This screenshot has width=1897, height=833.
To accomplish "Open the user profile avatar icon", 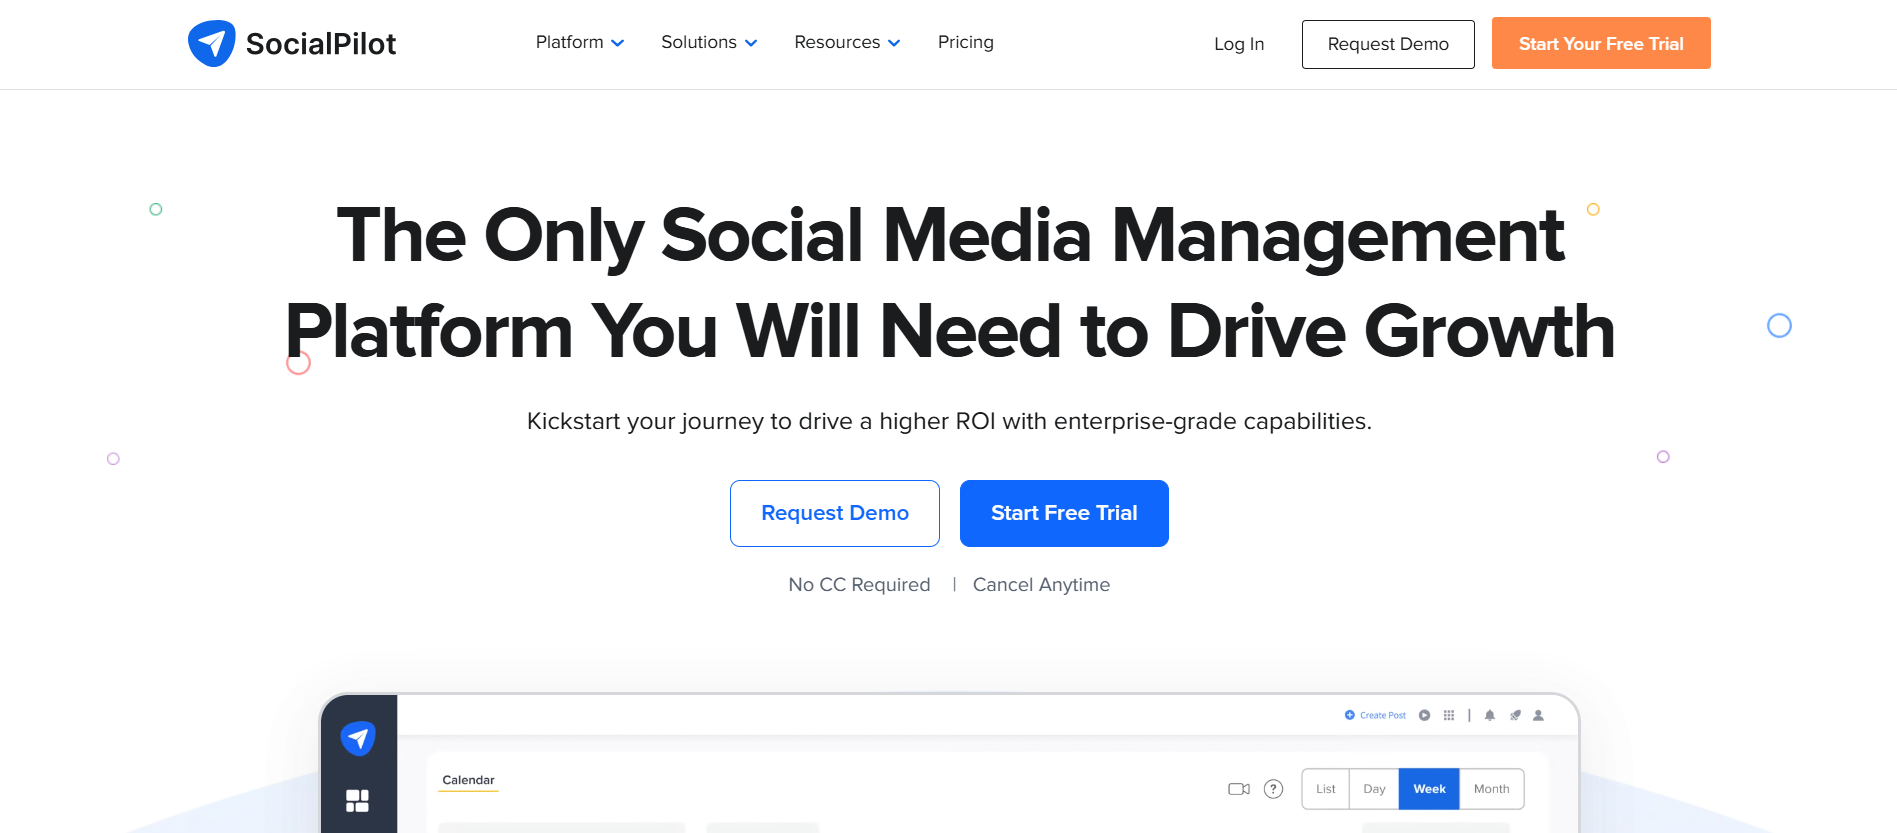I will [1538, 716].
